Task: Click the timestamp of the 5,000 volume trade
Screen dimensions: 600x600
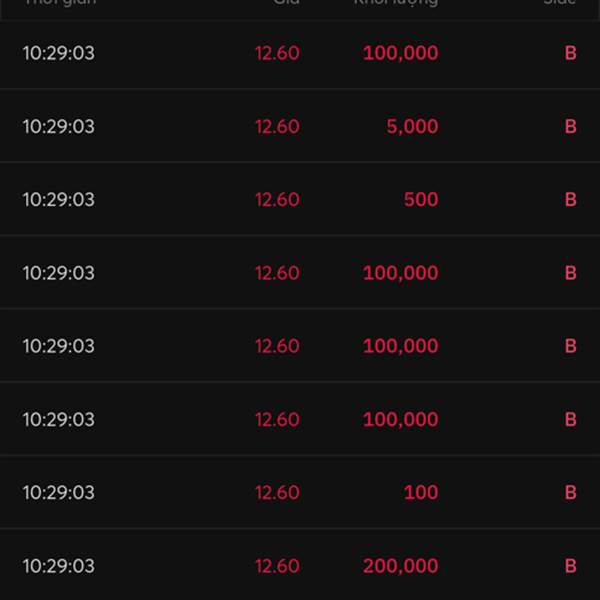Action: 59,127
